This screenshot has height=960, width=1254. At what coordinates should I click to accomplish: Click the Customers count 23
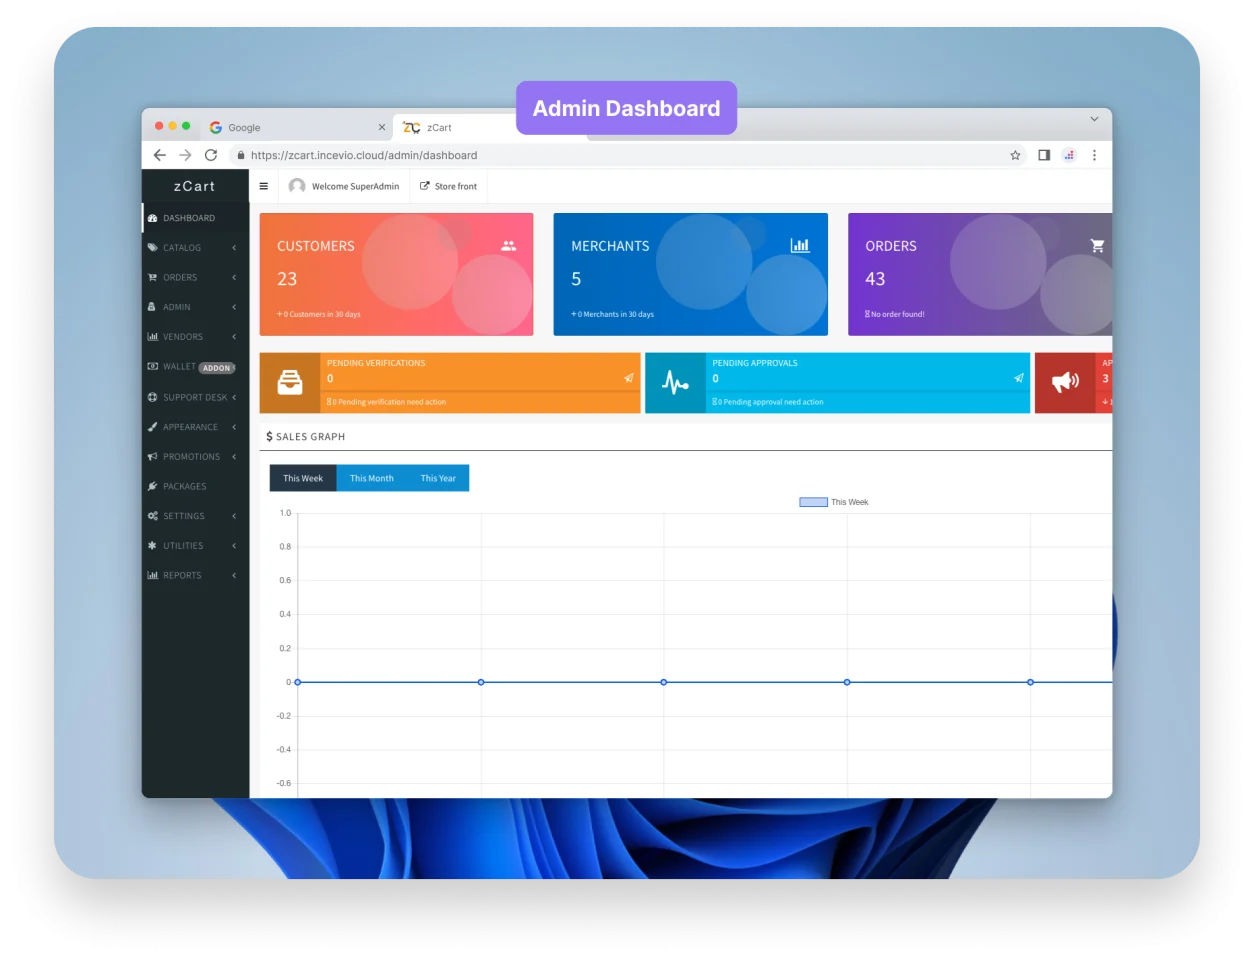tap(287, 279)
